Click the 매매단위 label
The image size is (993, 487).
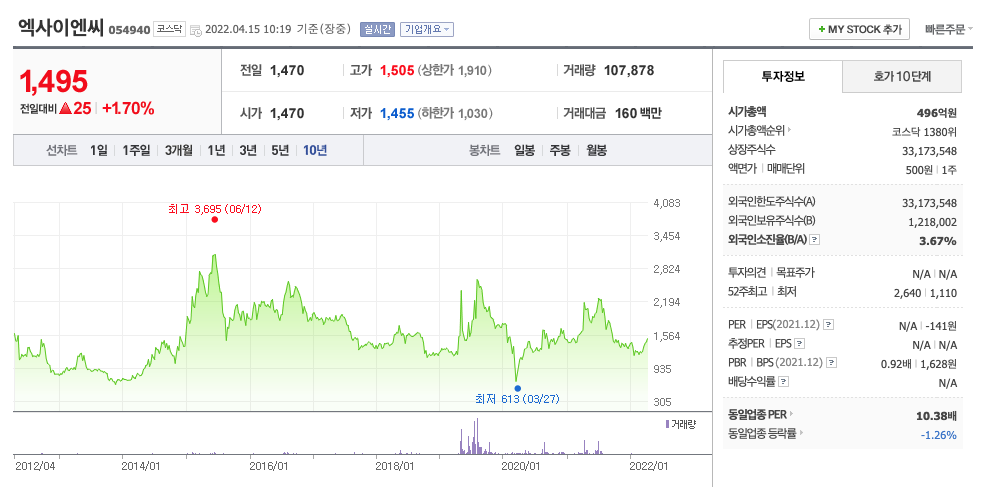(786, 168)
